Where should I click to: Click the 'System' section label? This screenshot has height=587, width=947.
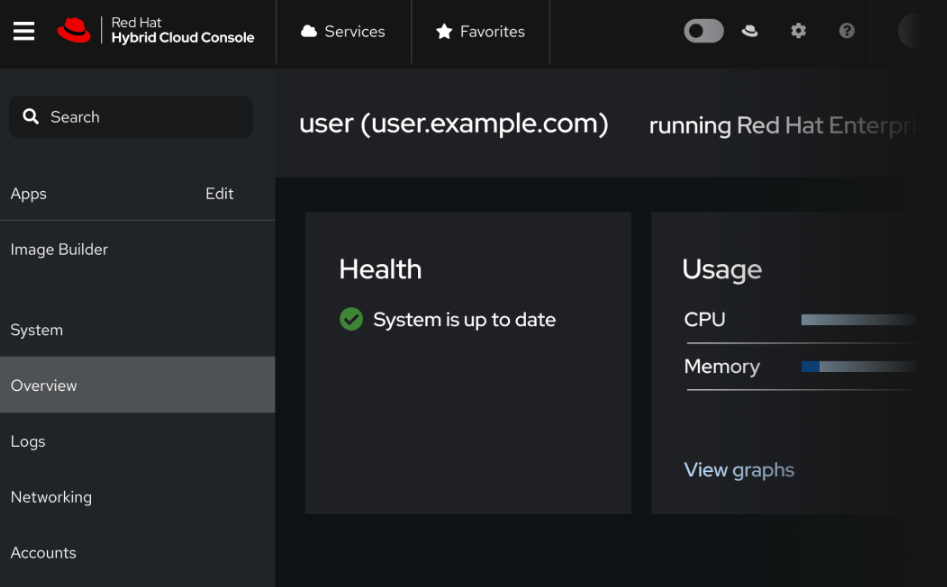[x=36, y=330]
